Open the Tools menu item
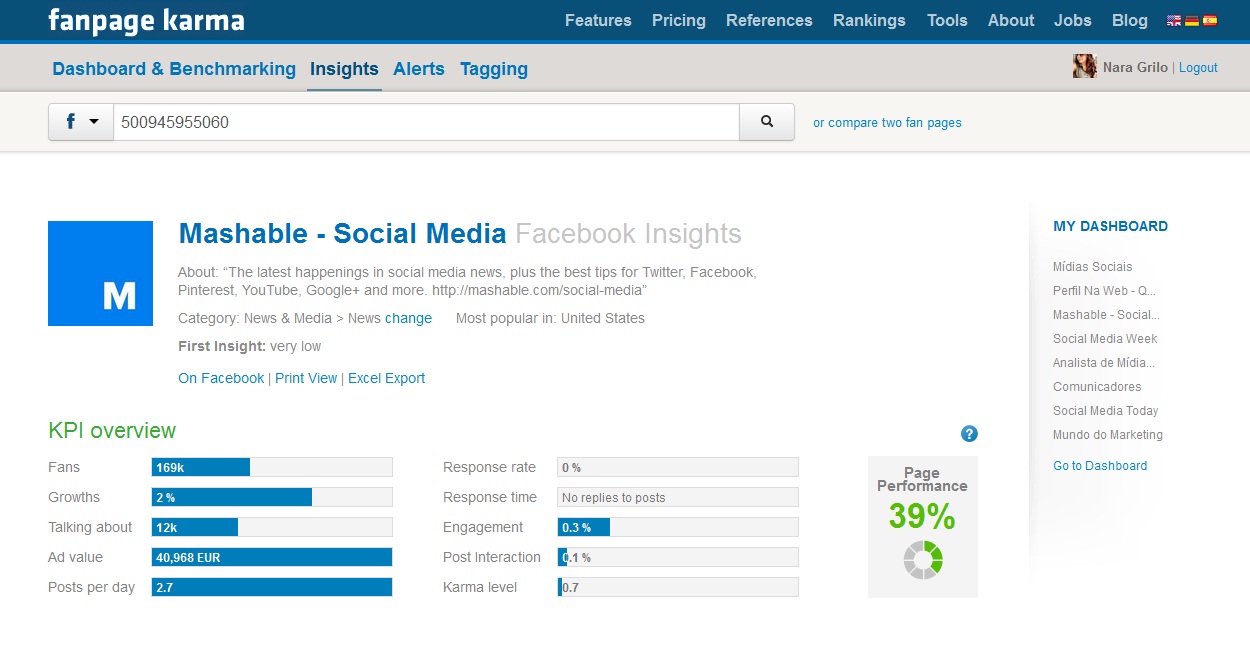This screenshot has height=646, width=1250. (947, 20)
